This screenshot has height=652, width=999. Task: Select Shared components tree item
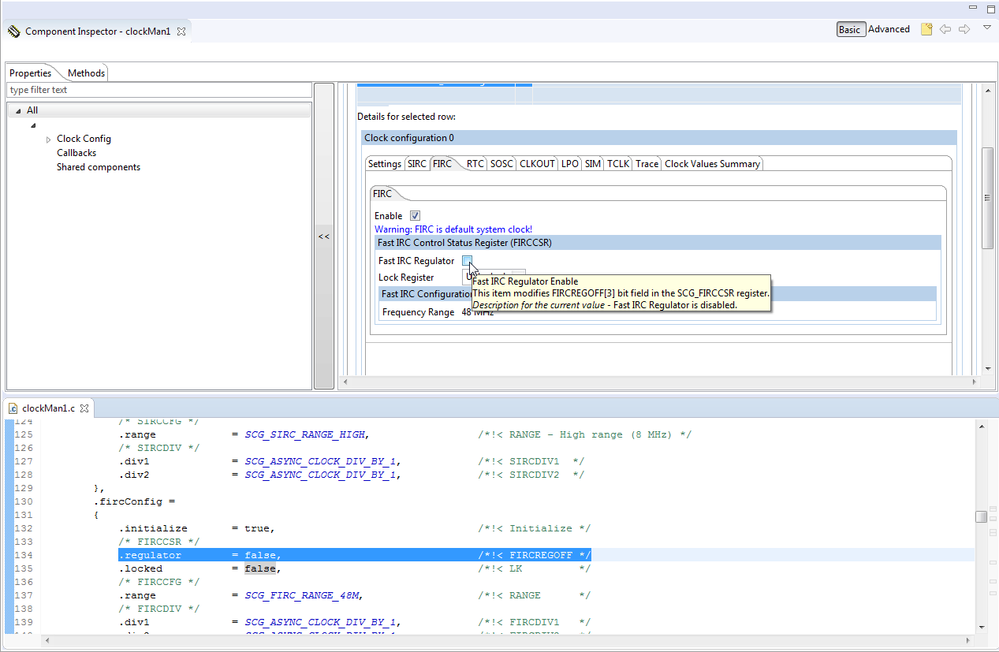tap(98, 167)
